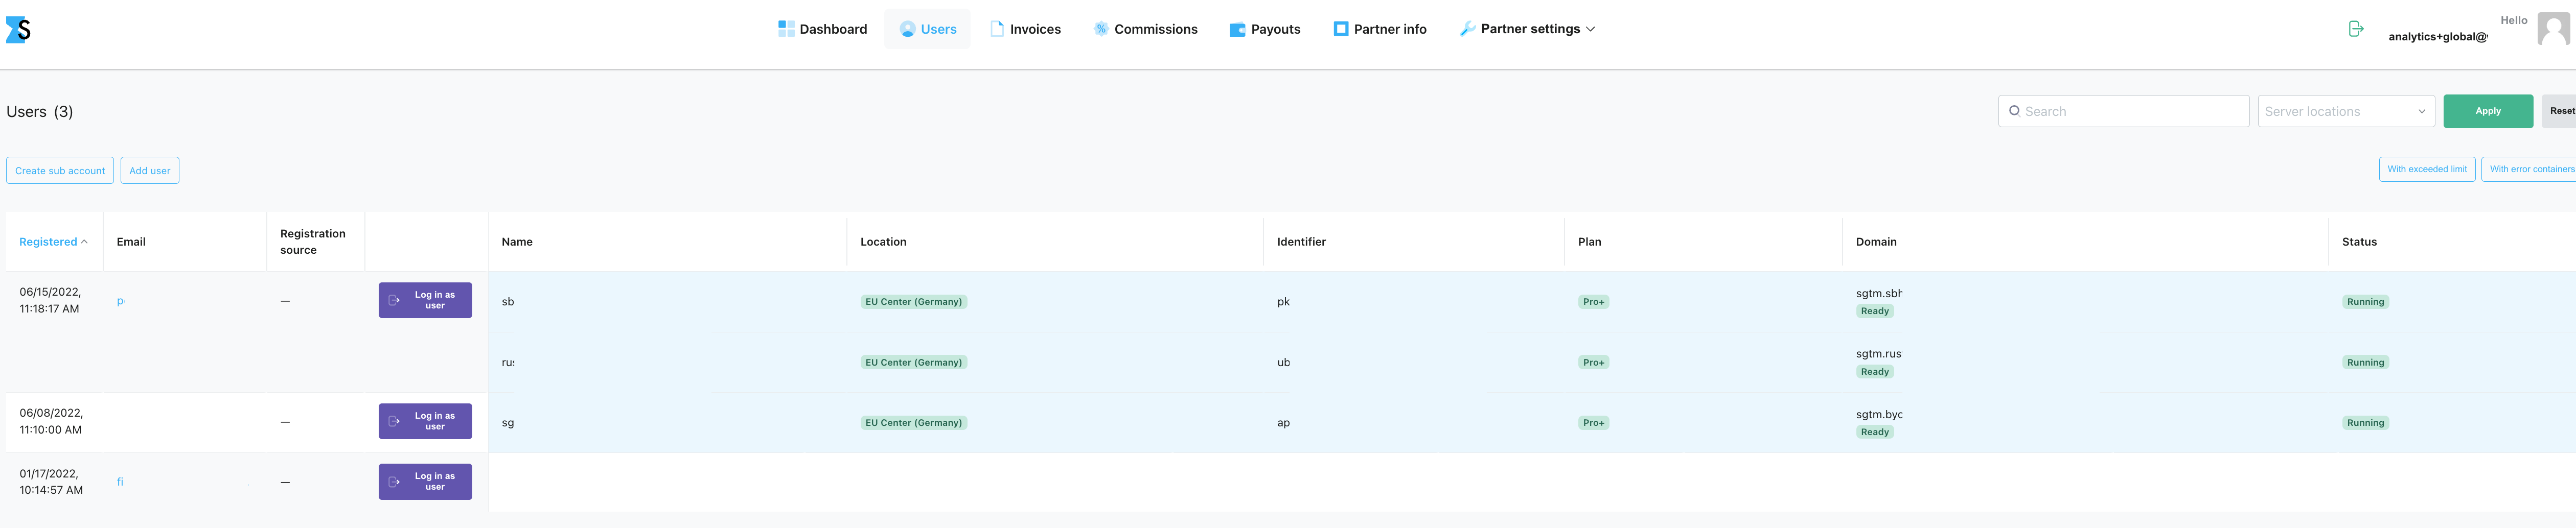Click the Partner info square icon
Image resolution: width=2576 pixels, height=528 pixels.
[1341, 29]
